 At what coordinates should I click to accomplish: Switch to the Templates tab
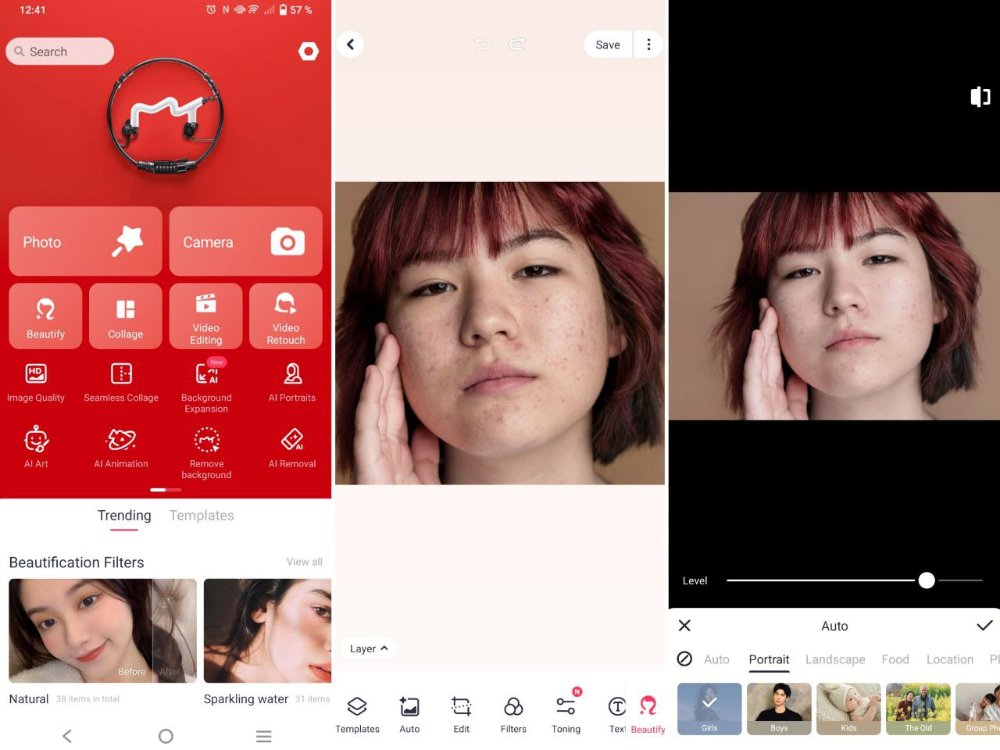click(201, 515)
